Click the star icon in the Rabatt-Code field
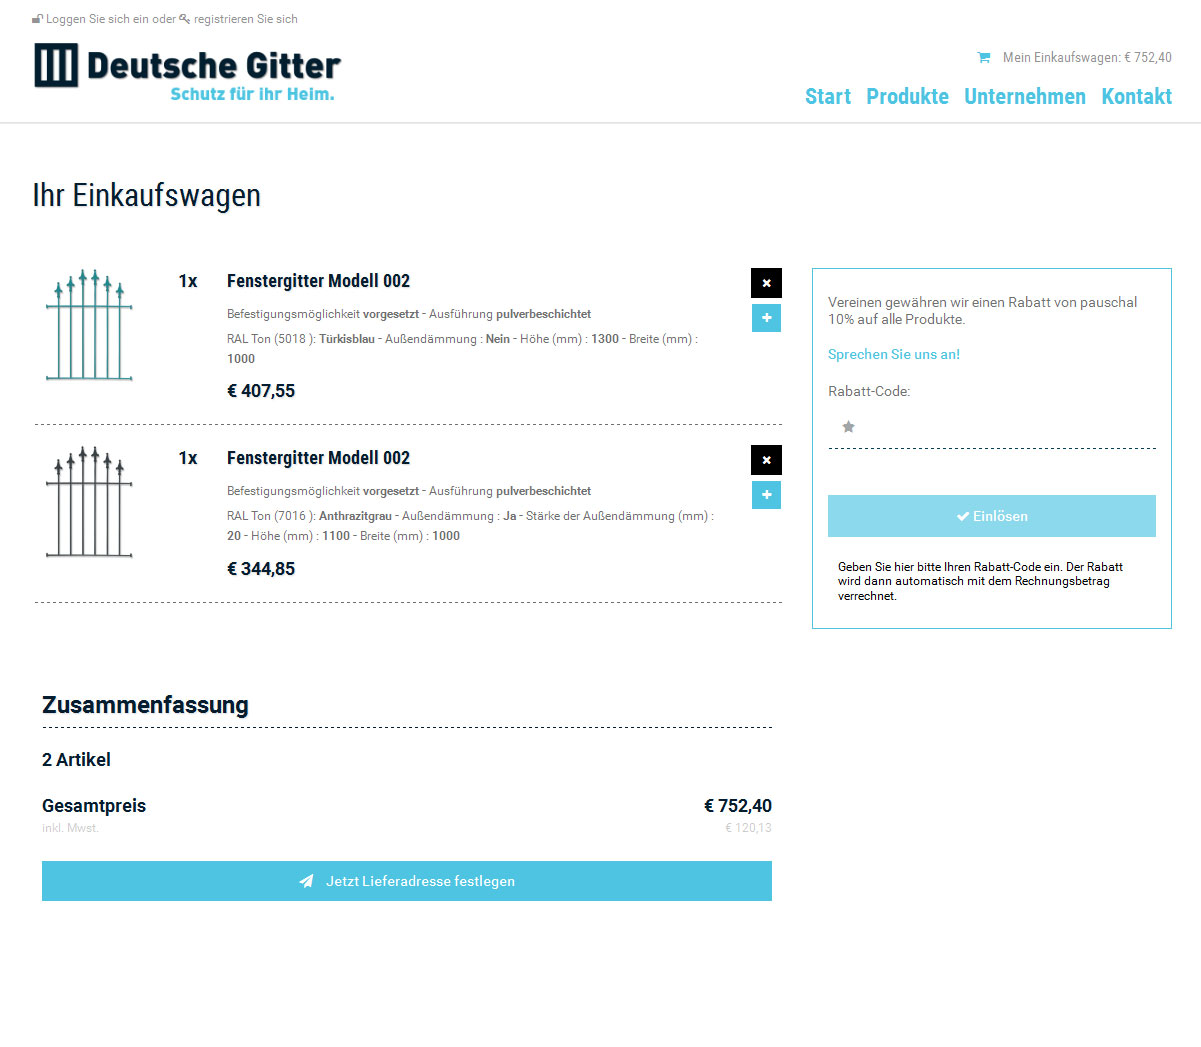Image resolution: width=1201 pixels, height=1047 pixels. coord(848,427)
